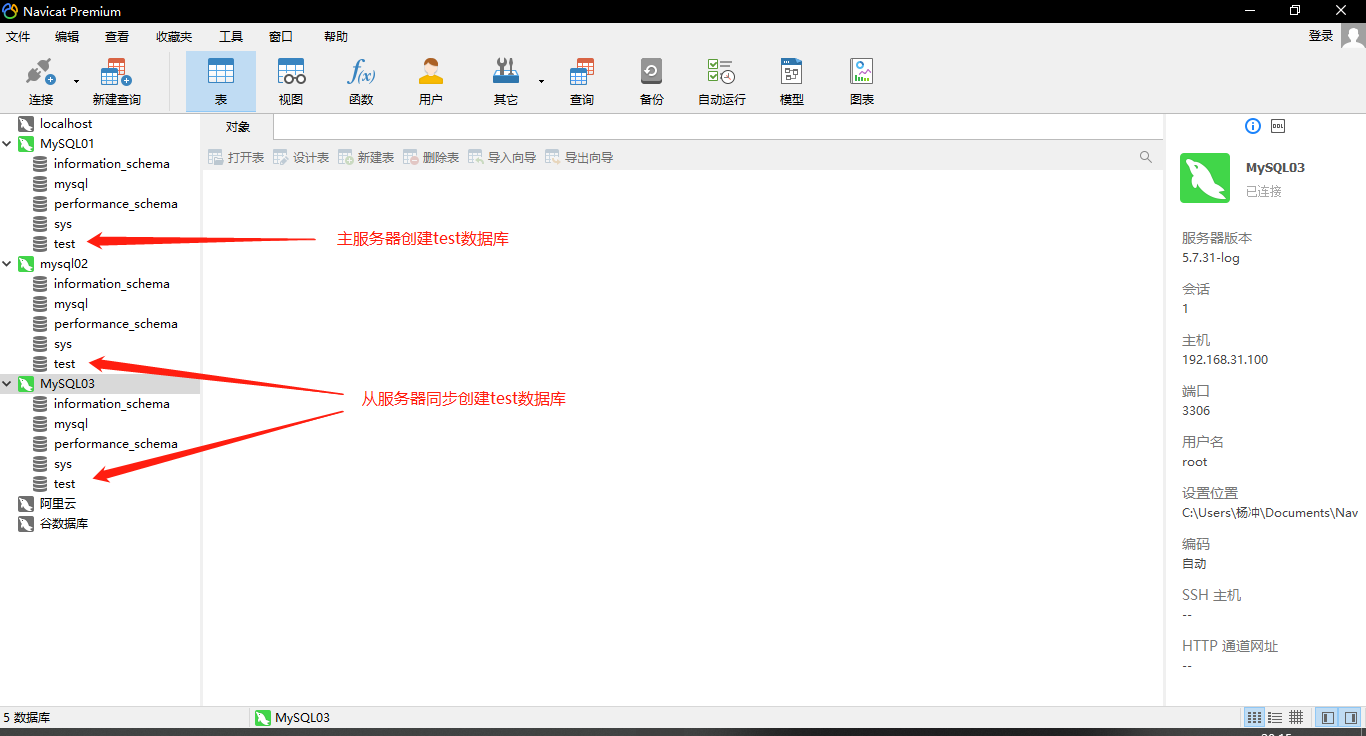Select the mysql02 connection
Screen dimensions: 1366x736
coord(64,264)
